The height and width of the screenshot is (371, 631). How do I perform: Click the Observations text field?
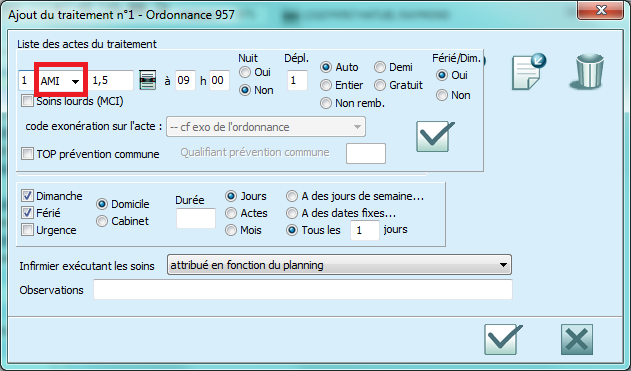tap(303, 290)
